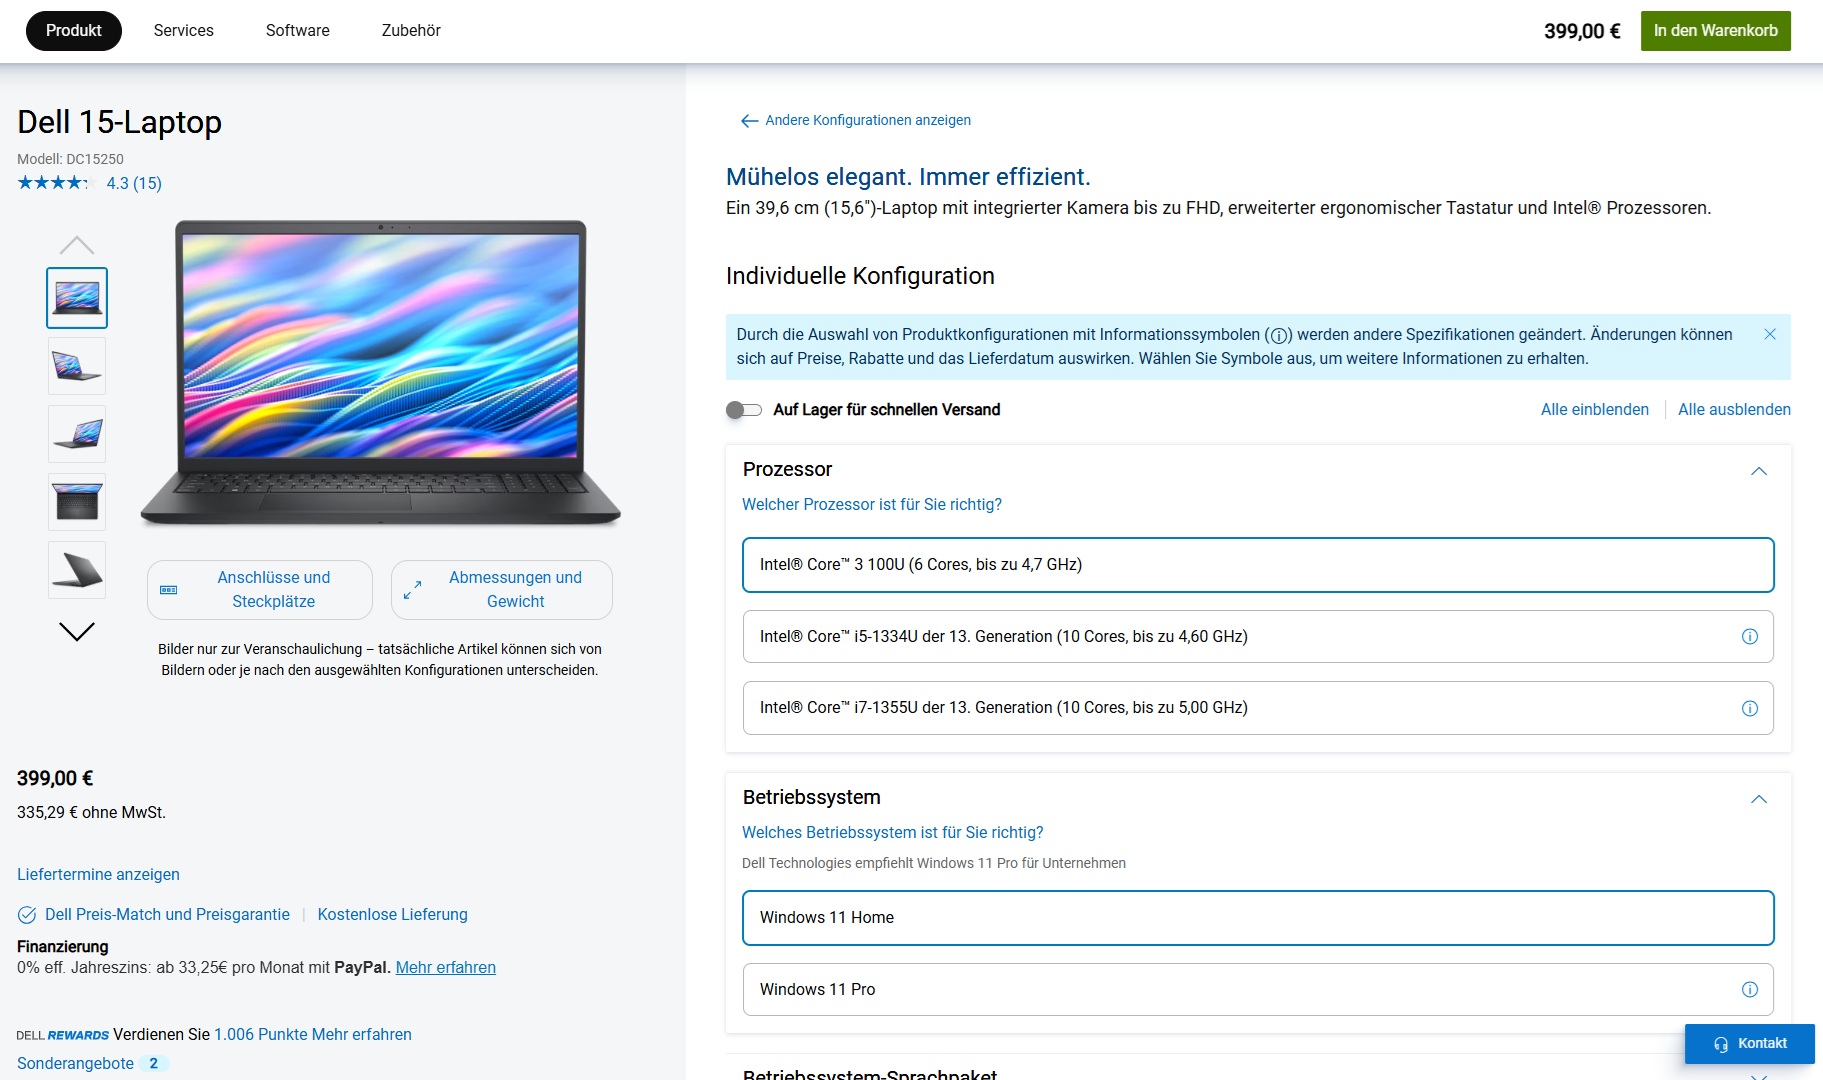Open Dell Preis-Match und Preisgarantie link
This screenshot has height=1080, width=1823.
[167, 915]
